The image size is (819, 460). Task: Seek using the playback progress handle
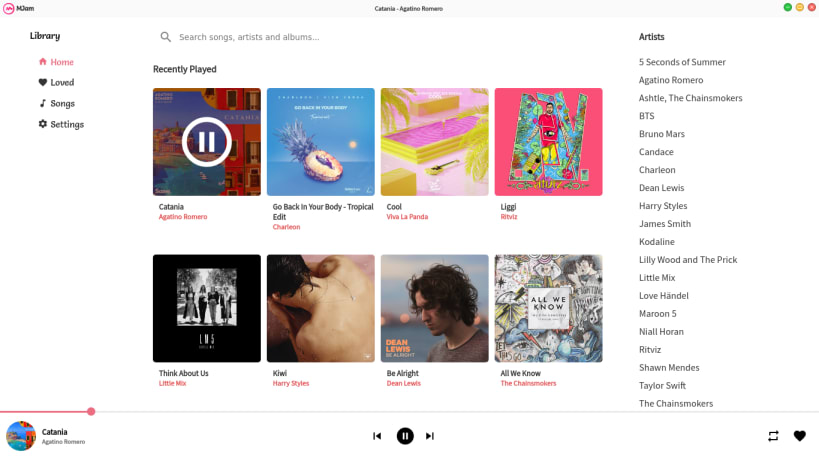click(x=91, y=411)
